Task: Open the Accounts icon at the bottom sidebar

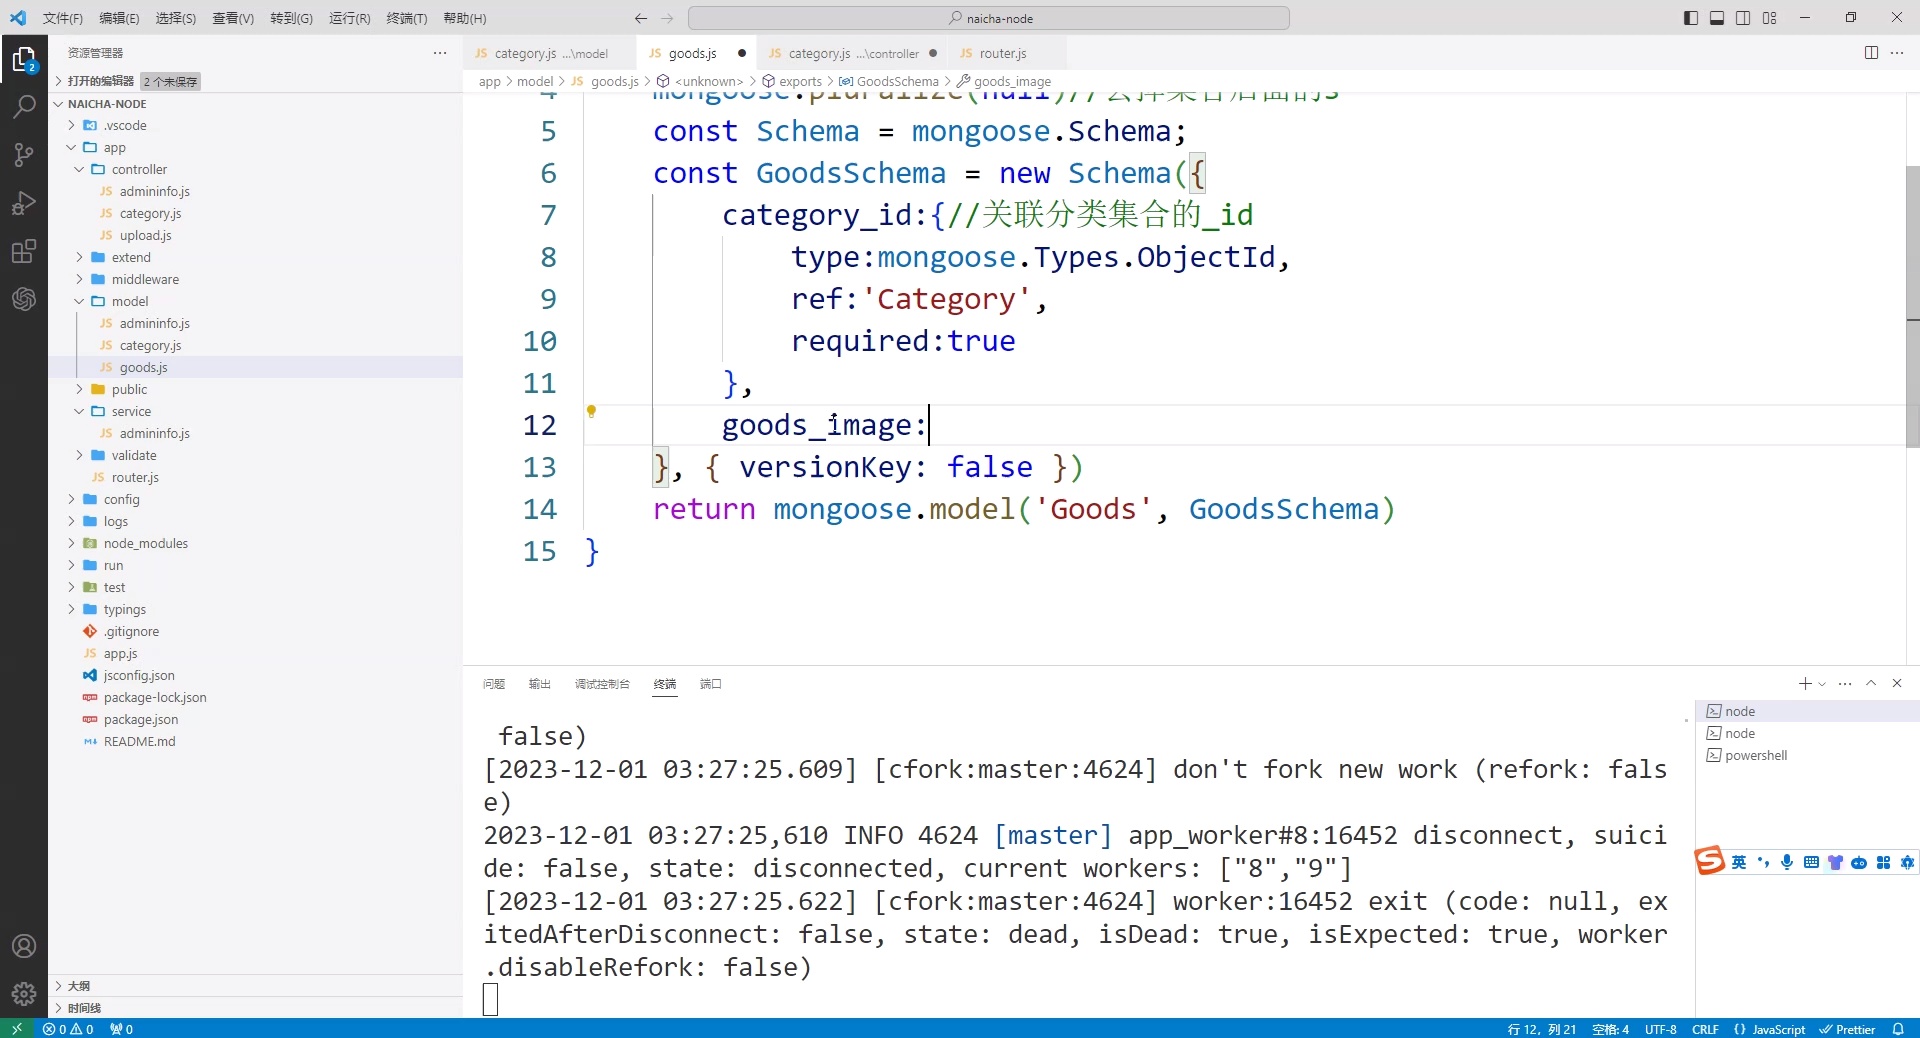Action: 23,946
